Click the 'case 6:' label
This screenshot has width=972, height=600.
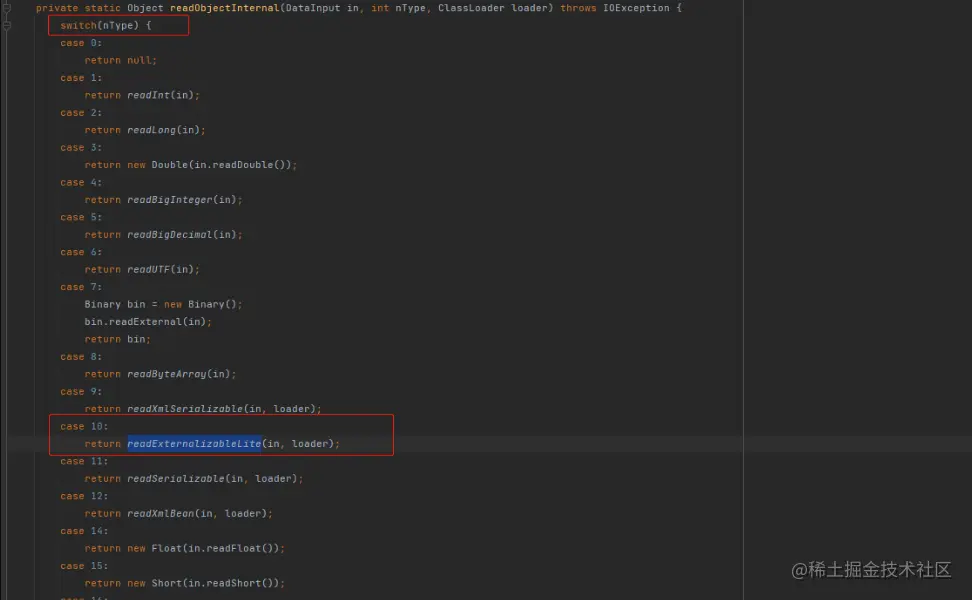81,252
